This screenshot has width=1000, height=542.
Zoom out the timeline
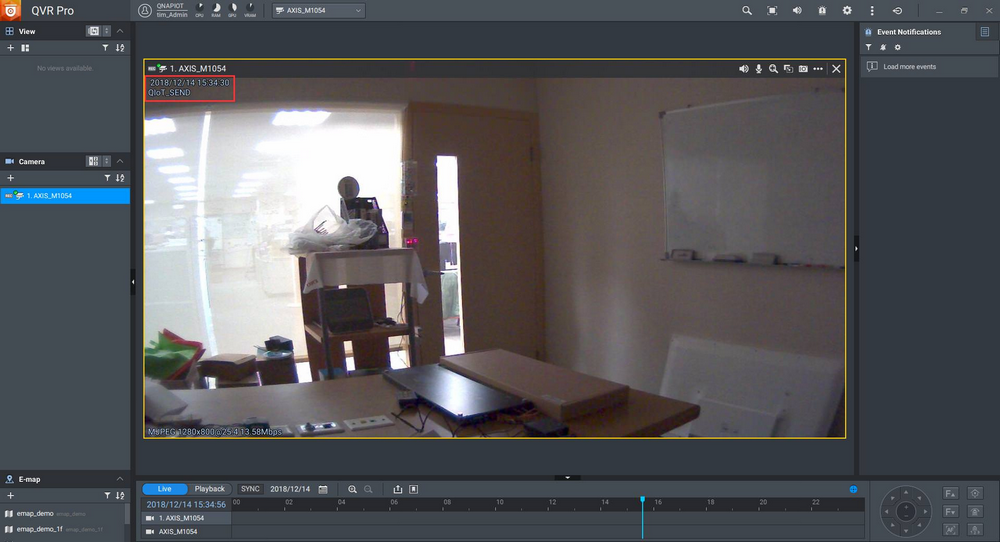tap(368, 489)
